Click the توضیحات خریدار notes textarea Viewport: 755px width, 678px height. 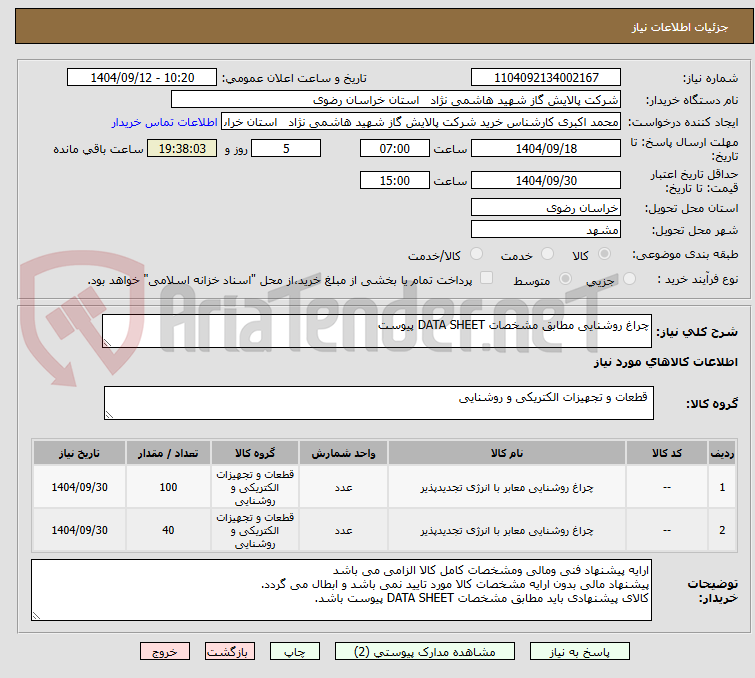(341, 590)
